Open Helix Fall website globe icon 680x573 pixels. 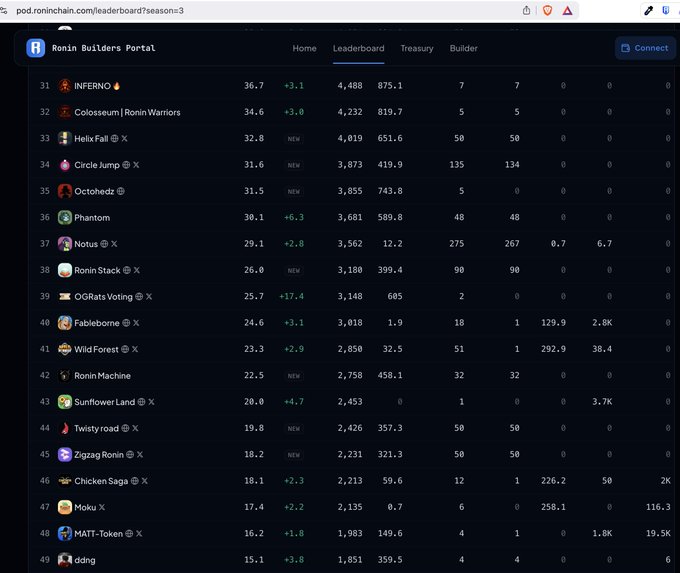click(x=114, y=138)
